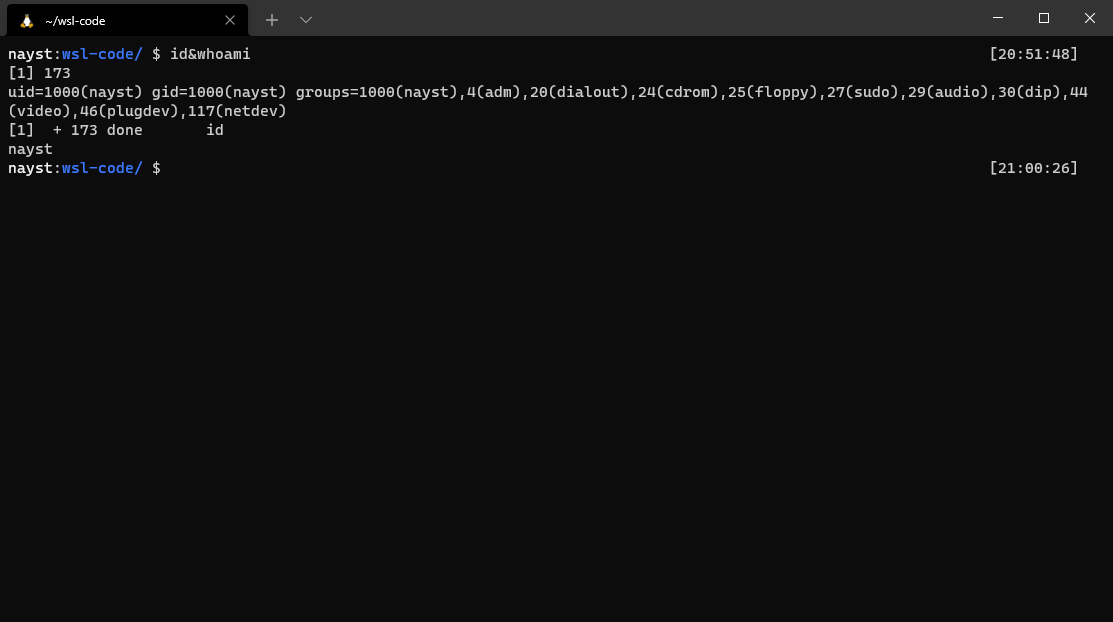
Task: Click the 21:00:26 timestamp
Action: click(1034, 168)
